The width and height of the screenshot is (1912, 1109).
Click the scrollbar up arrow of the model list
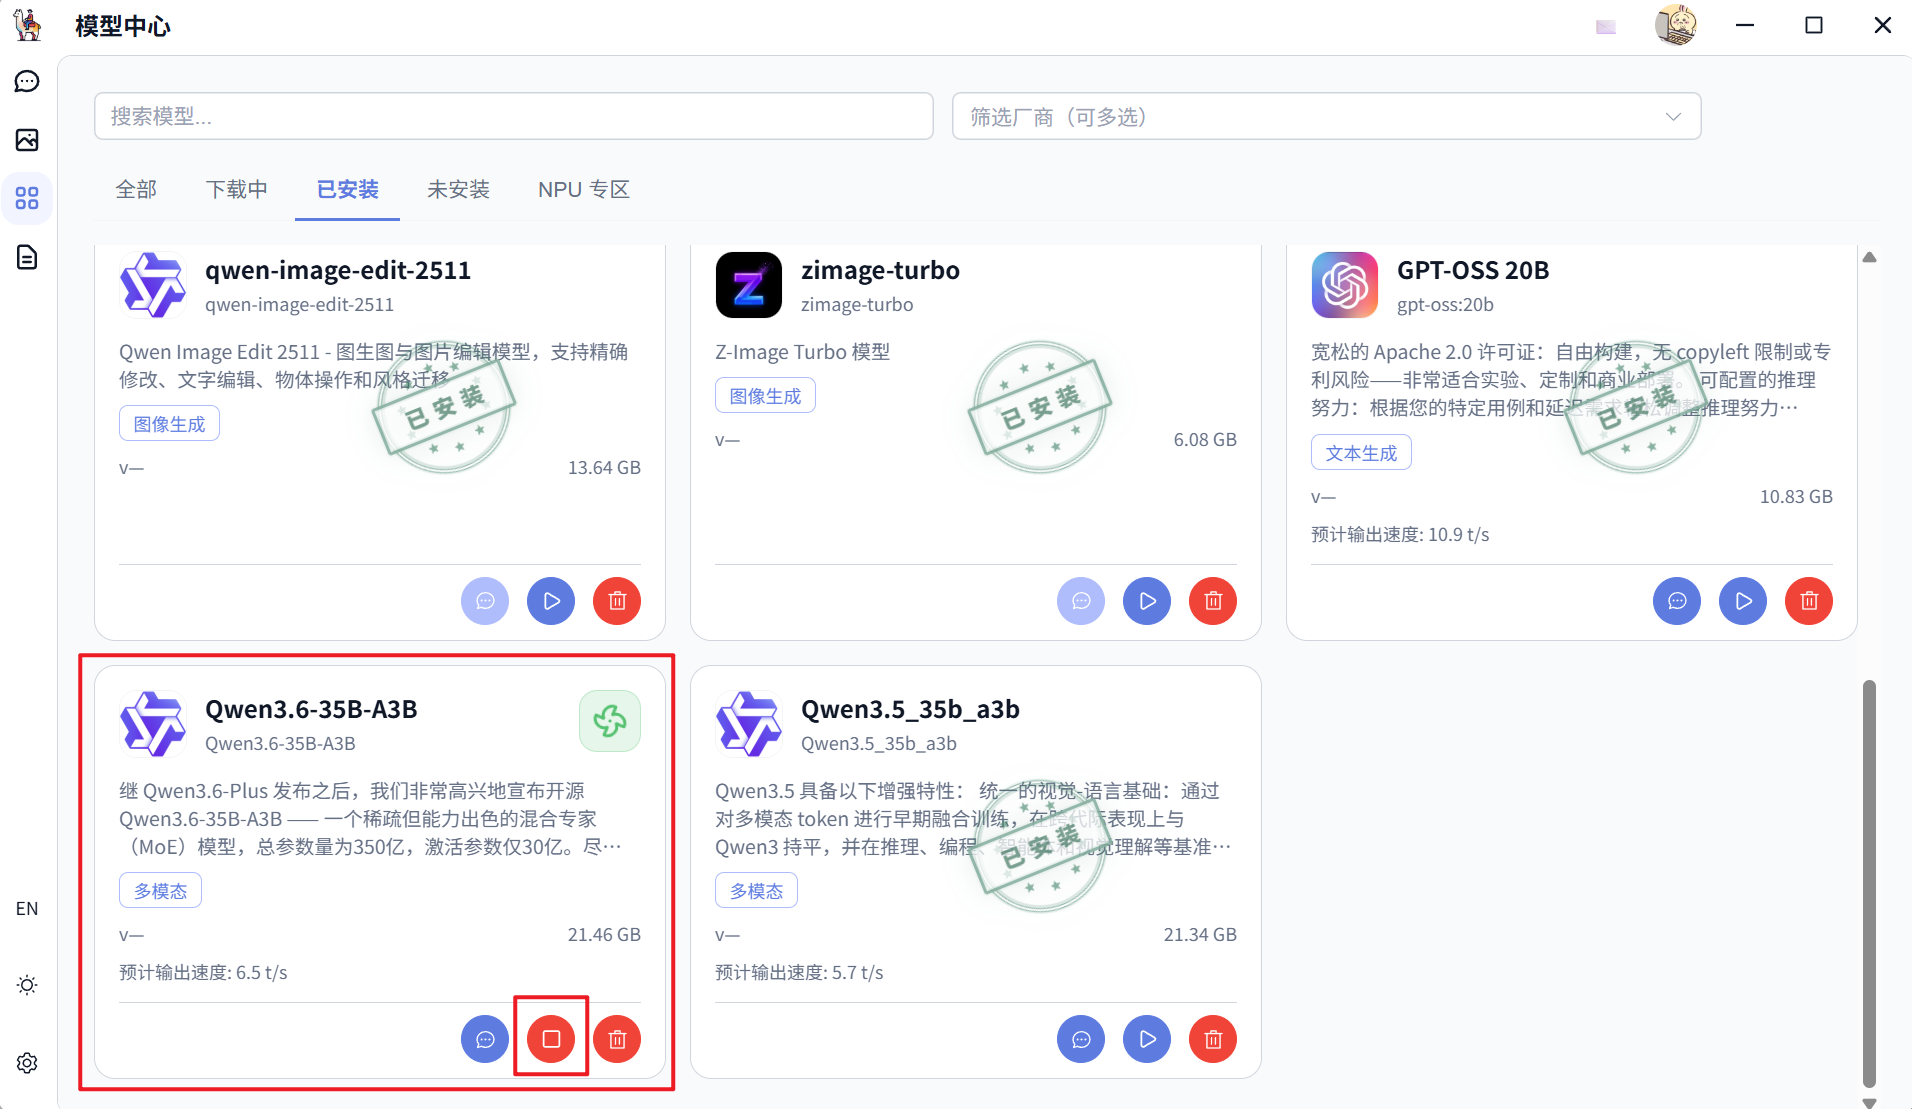(1869, 257)
